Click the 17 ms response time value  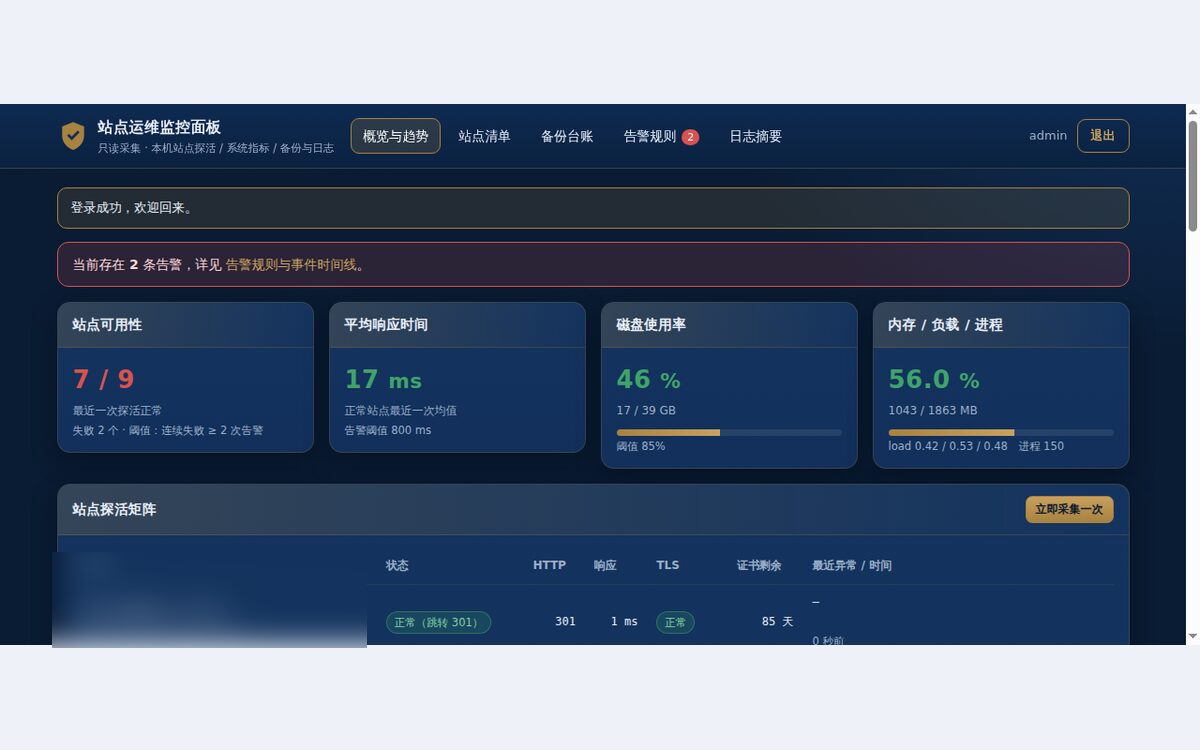[383, 380]
